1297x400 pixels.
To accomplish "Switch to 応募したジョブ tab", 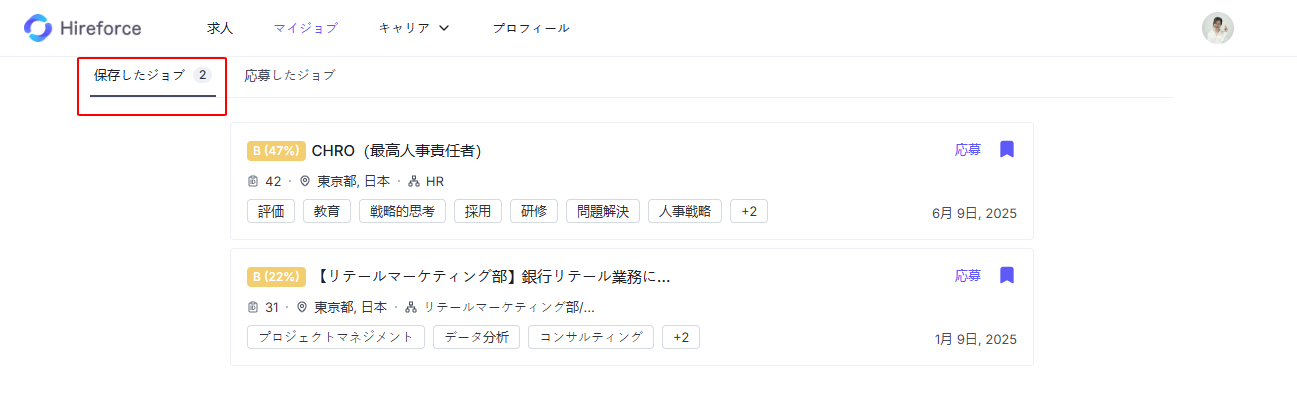I will coord(290,75).
